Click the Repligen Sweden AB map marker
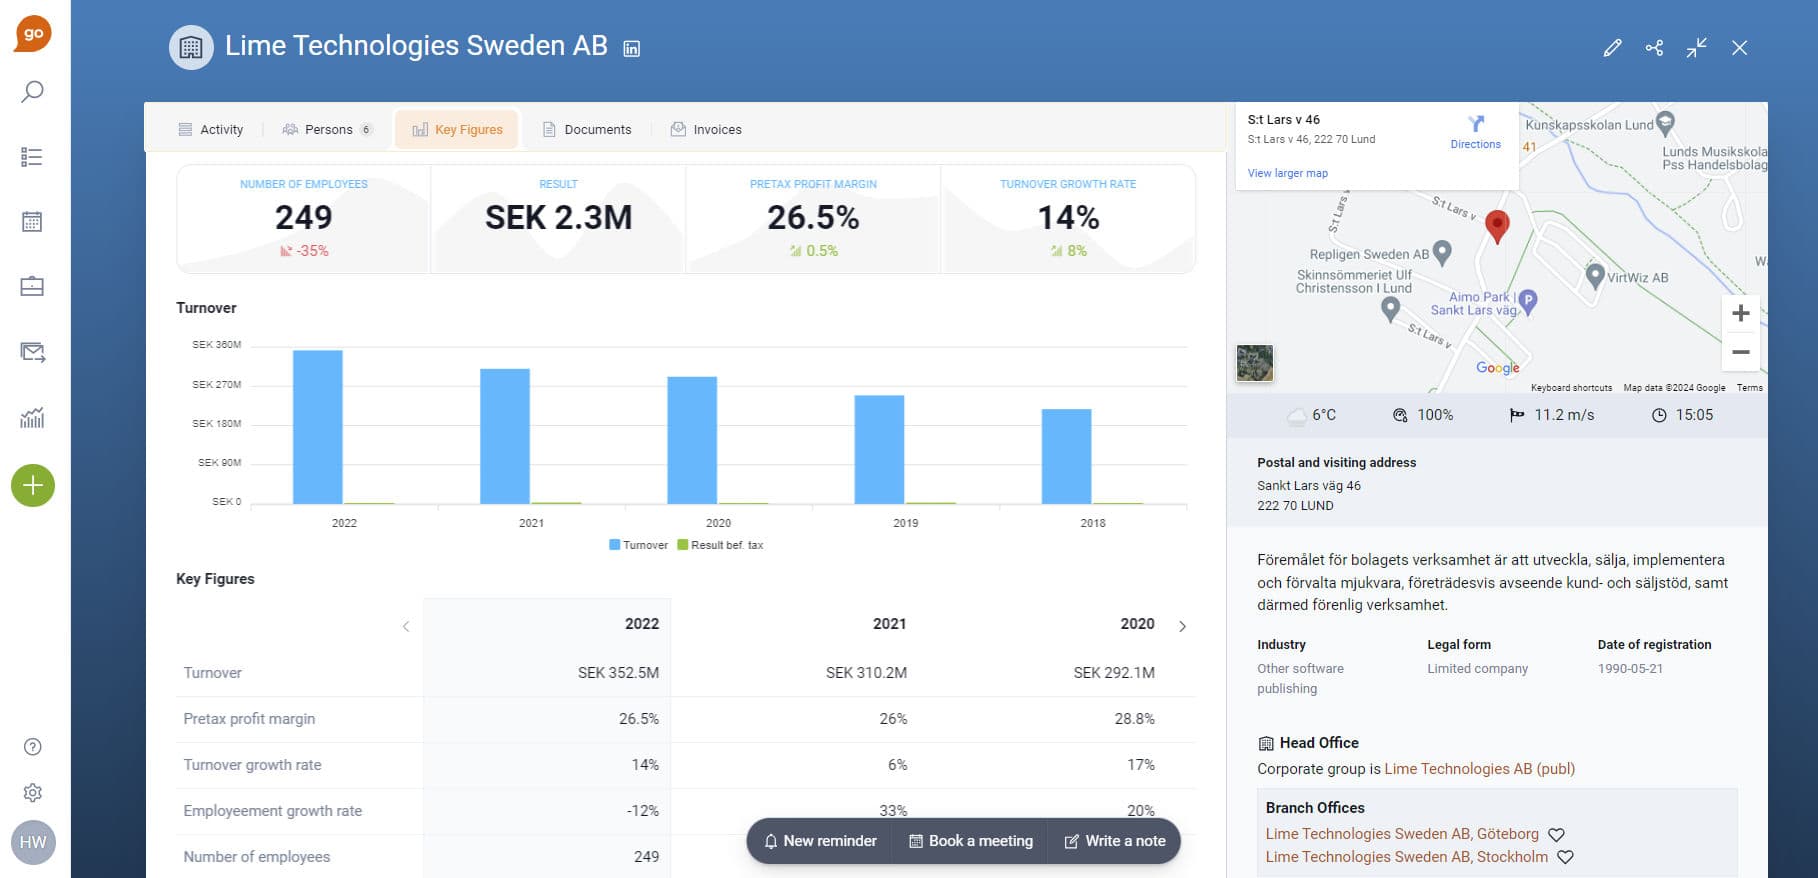Screen dimensions: 1818x878 [1442, 253]
